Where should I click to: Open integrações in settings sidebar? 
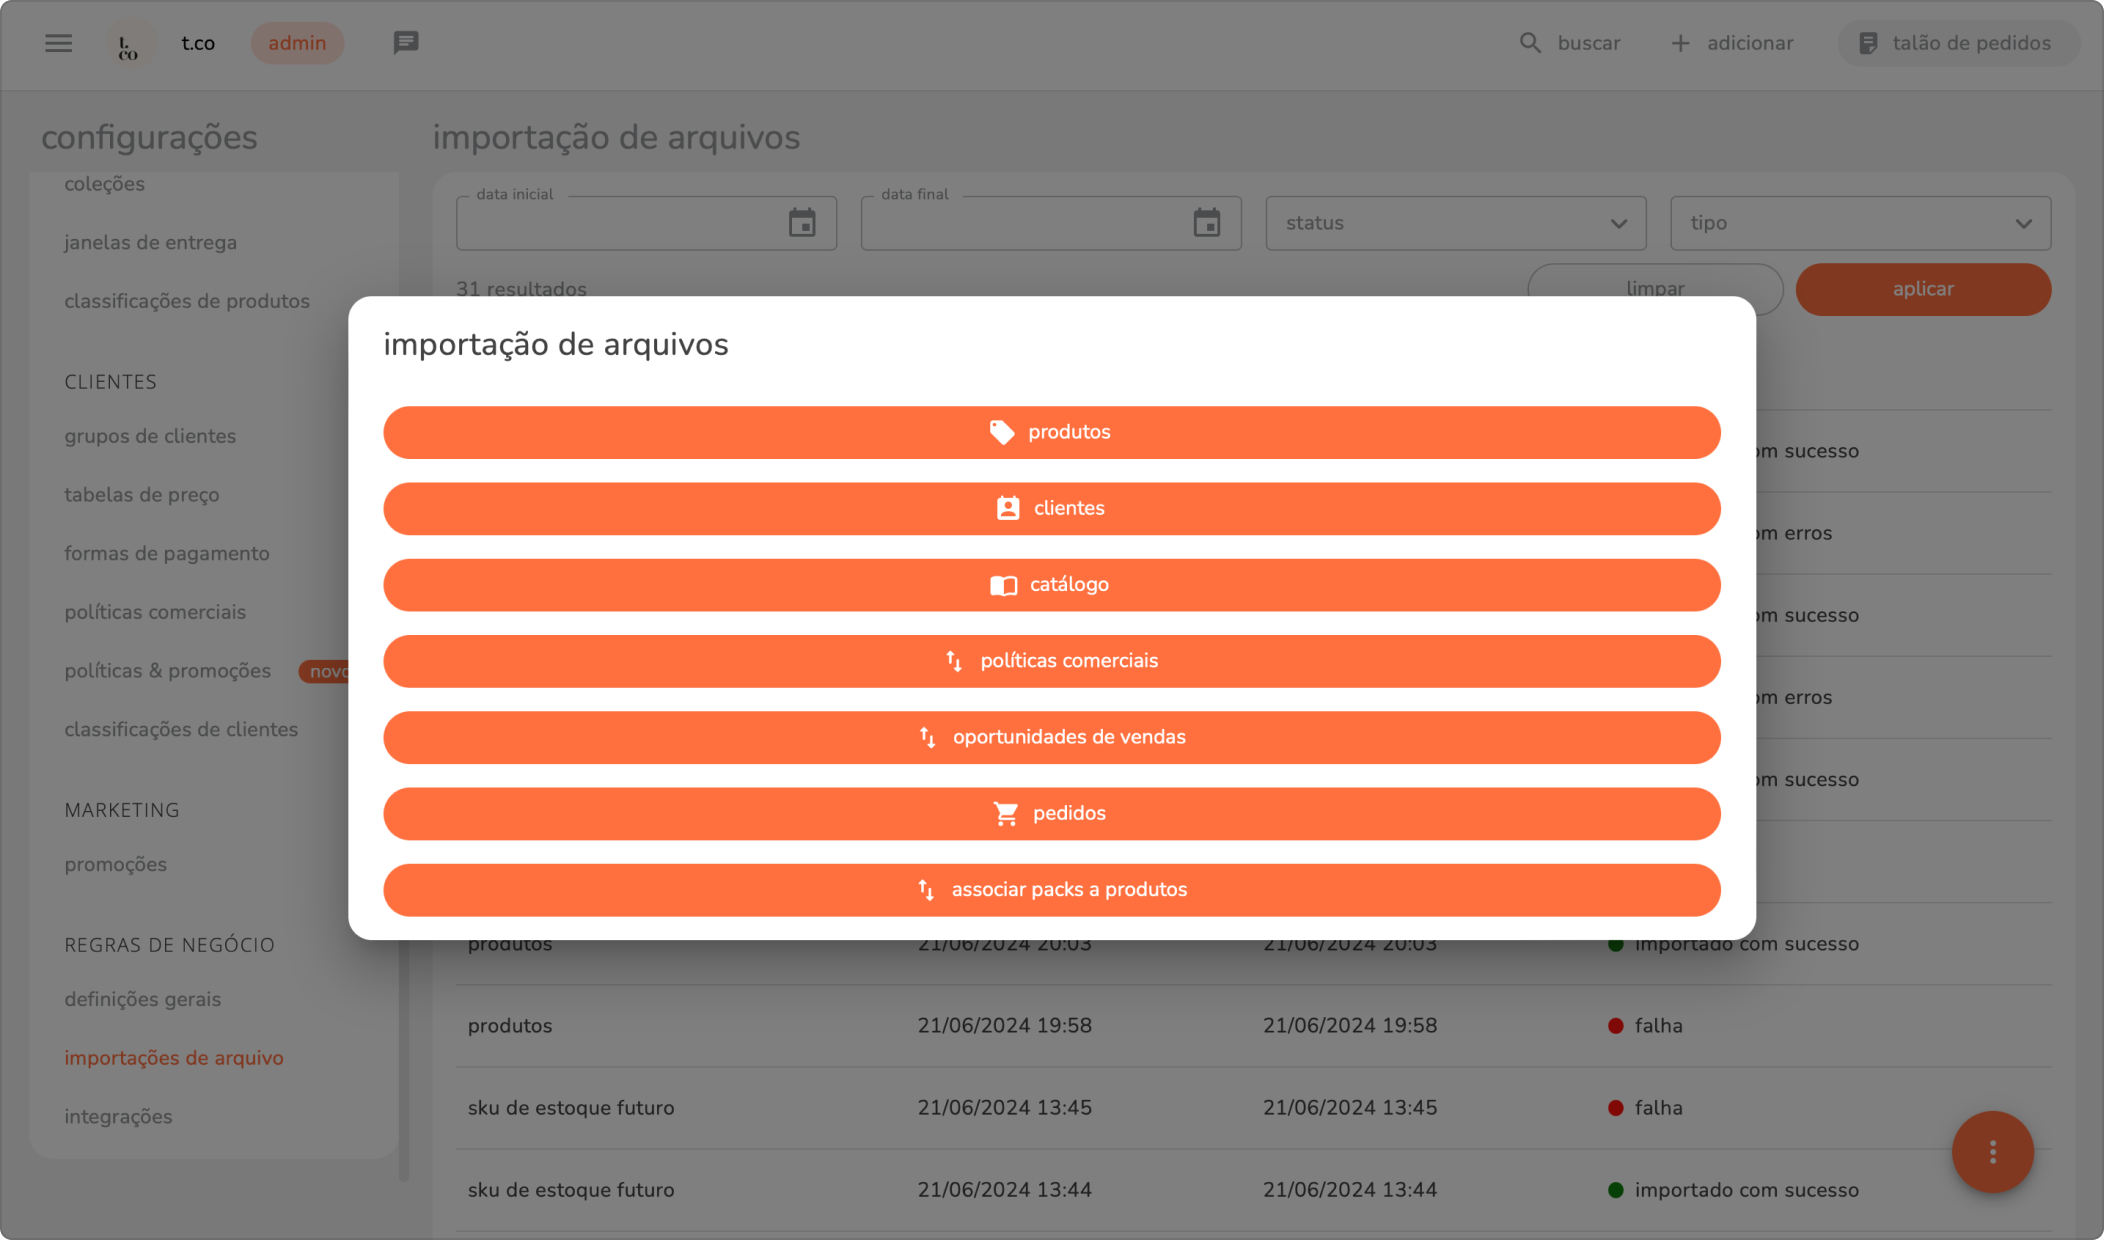[x=118, y=1117]
